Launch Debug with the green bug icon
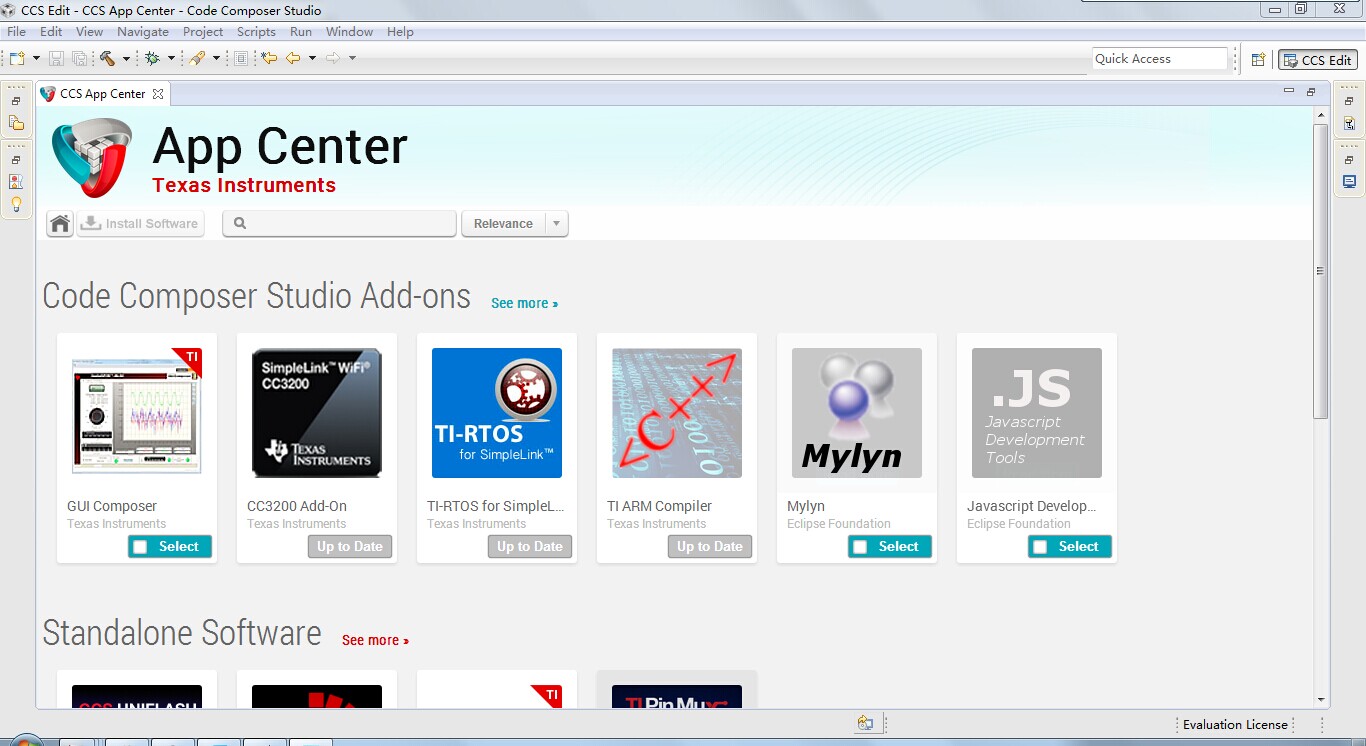1366x746 pixels. (x=152, y=58)
